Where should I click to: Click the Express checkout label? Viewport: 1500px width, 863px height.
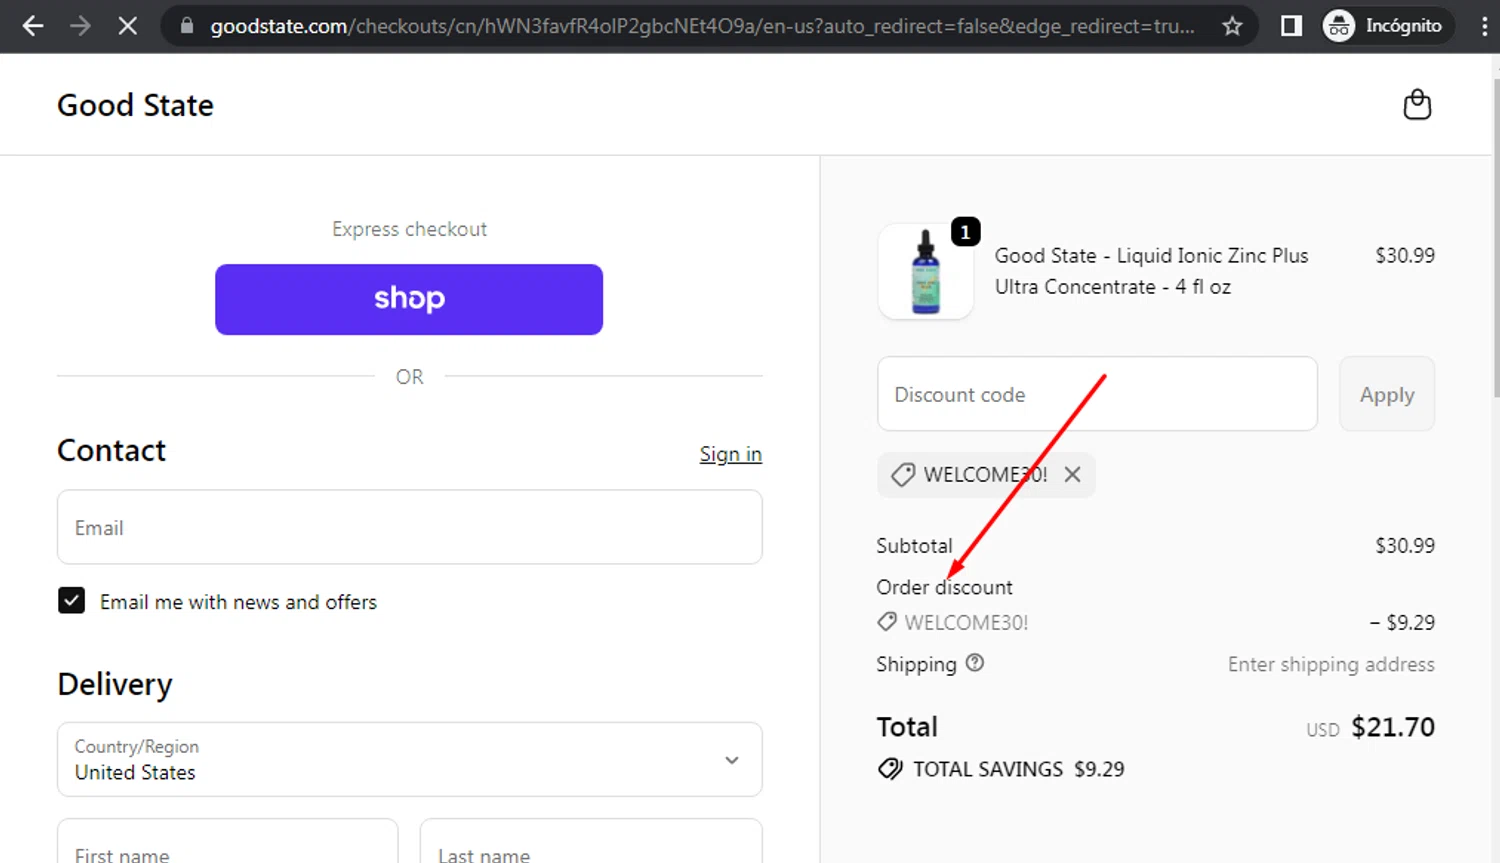click(x=409, y=229)
